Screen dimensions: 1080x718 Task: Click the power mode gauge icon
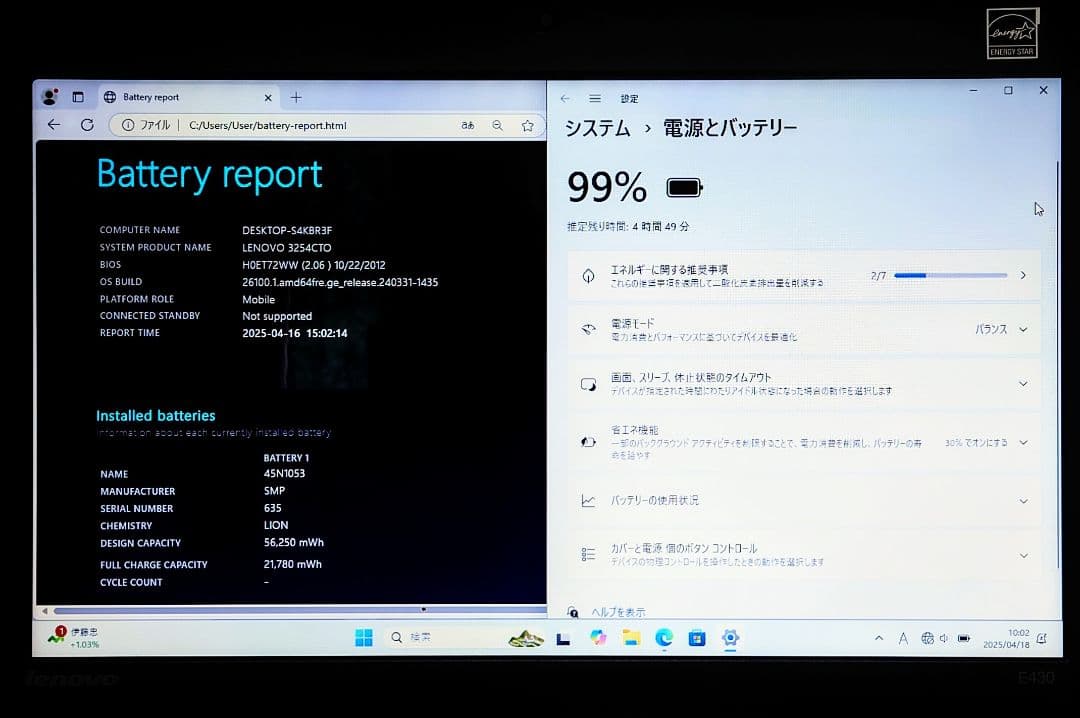click(x=588, y=329)
